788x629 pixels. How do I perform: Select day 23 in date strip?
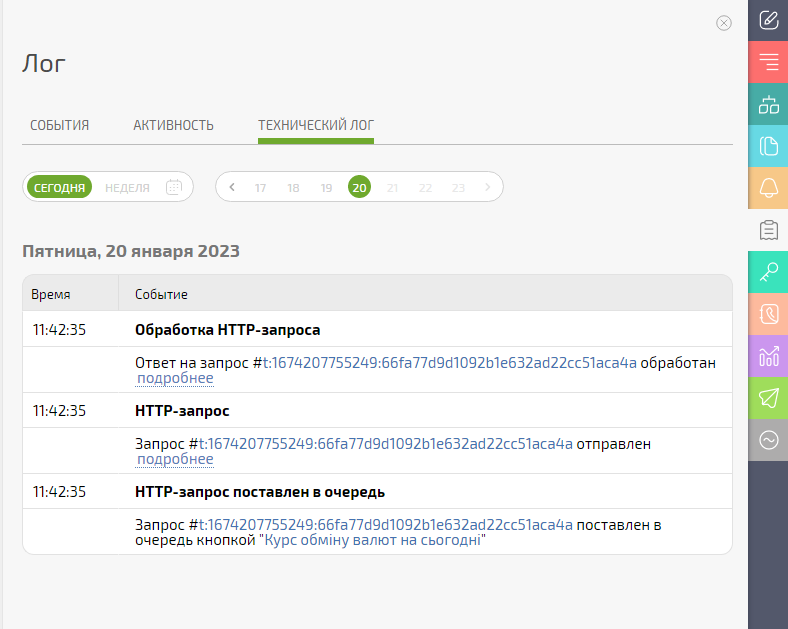pos(458,188)
